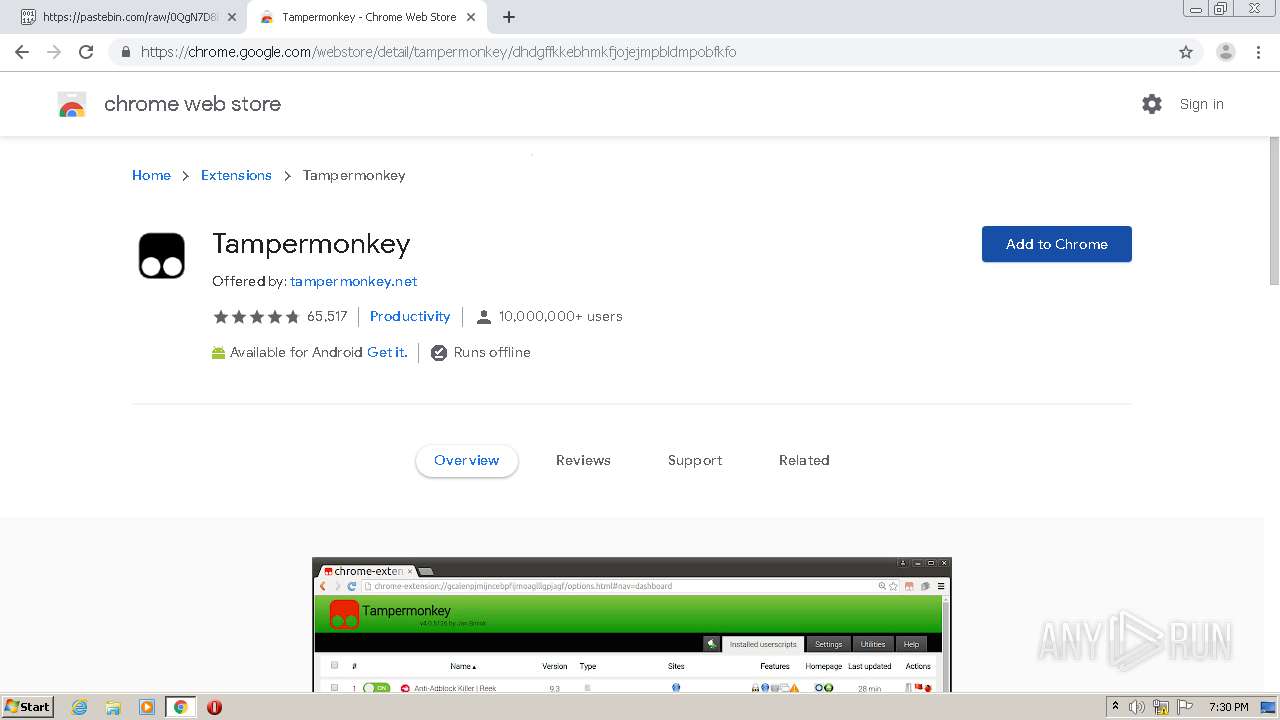This screenshot has height=720, width=1280.
Task: Click the Sign in link
Action: point(1201,104)
